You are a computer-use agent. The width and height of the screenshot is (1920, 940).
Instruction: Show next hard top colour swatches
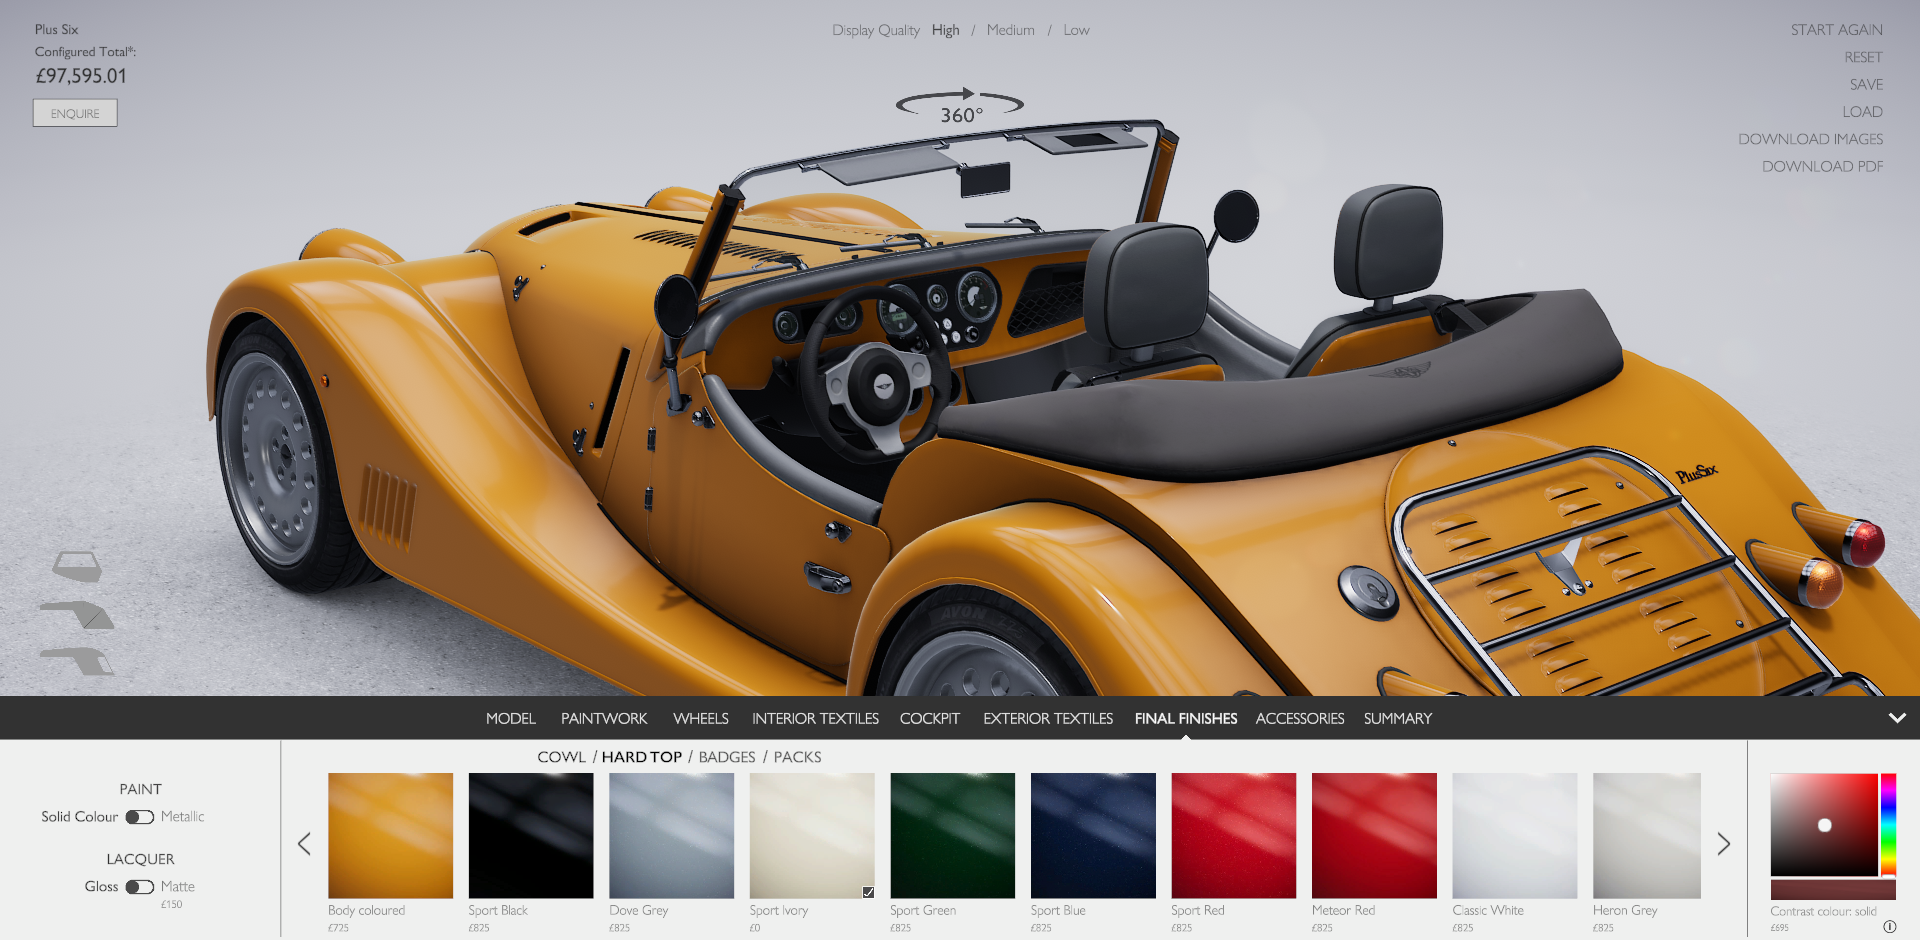click(x=1723, y=844)
